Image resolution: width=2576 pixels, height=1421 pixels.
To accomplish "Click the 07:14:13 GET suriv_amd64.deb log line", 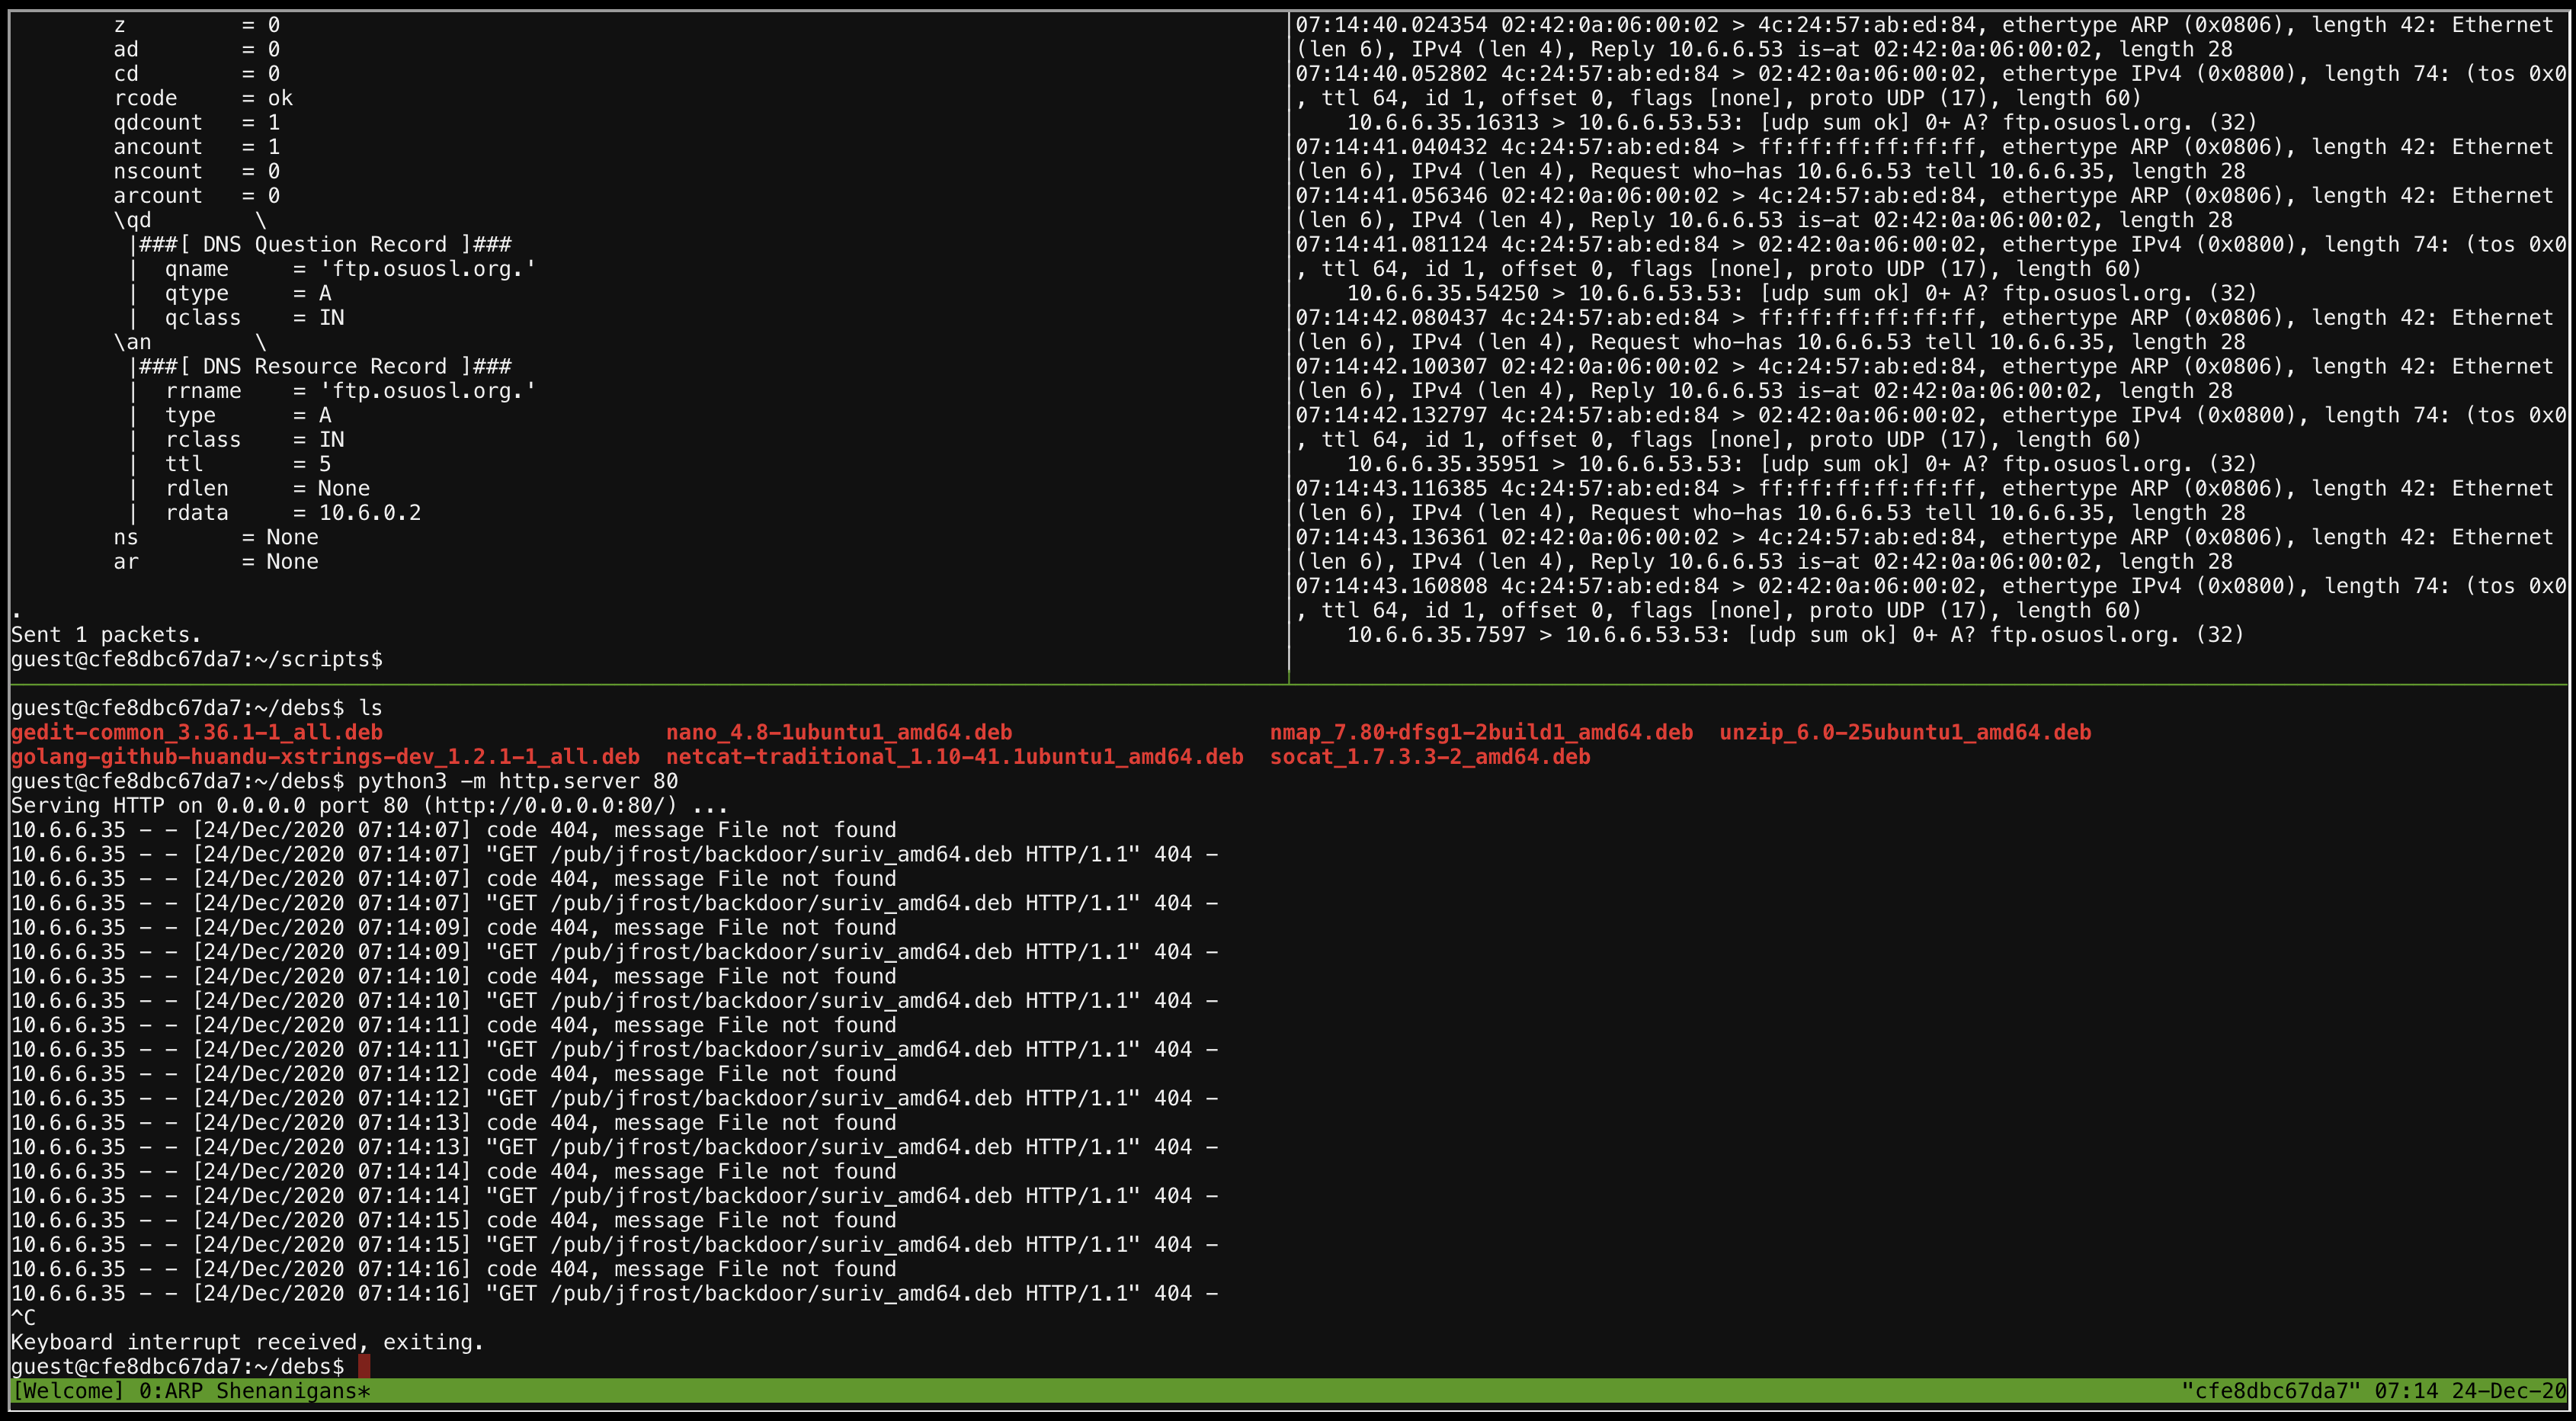I will [x=614, y=1147].
